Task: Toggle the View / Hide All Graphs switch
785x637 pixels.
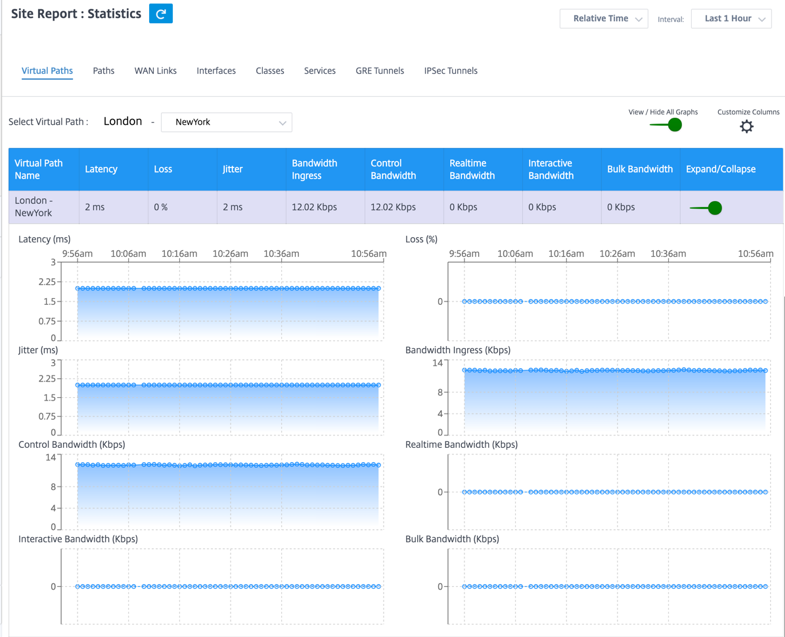Action: tap(666, 125)
